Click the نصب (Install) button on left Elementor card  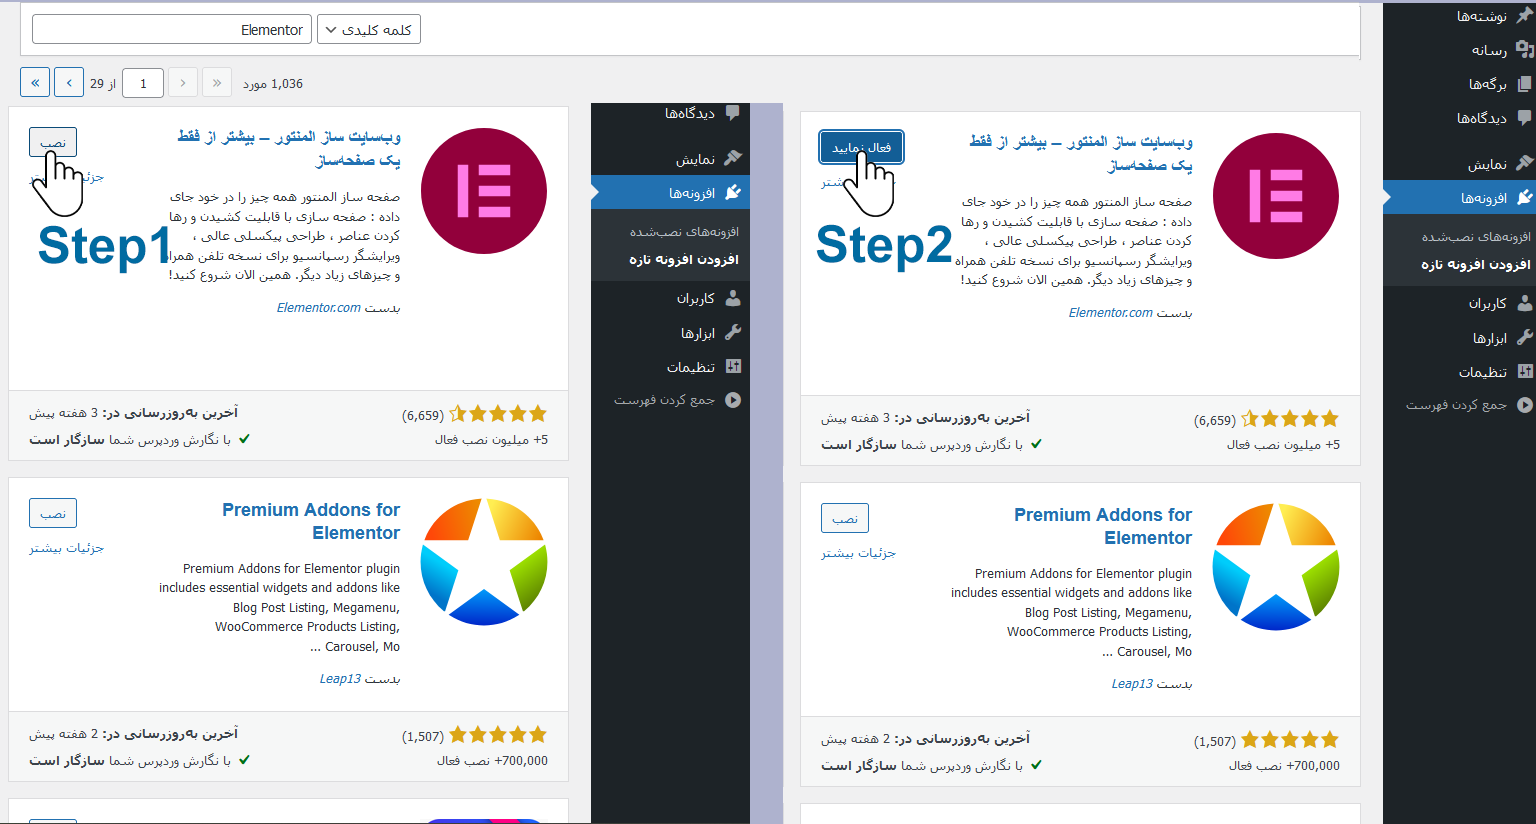[x=53, y=142]
